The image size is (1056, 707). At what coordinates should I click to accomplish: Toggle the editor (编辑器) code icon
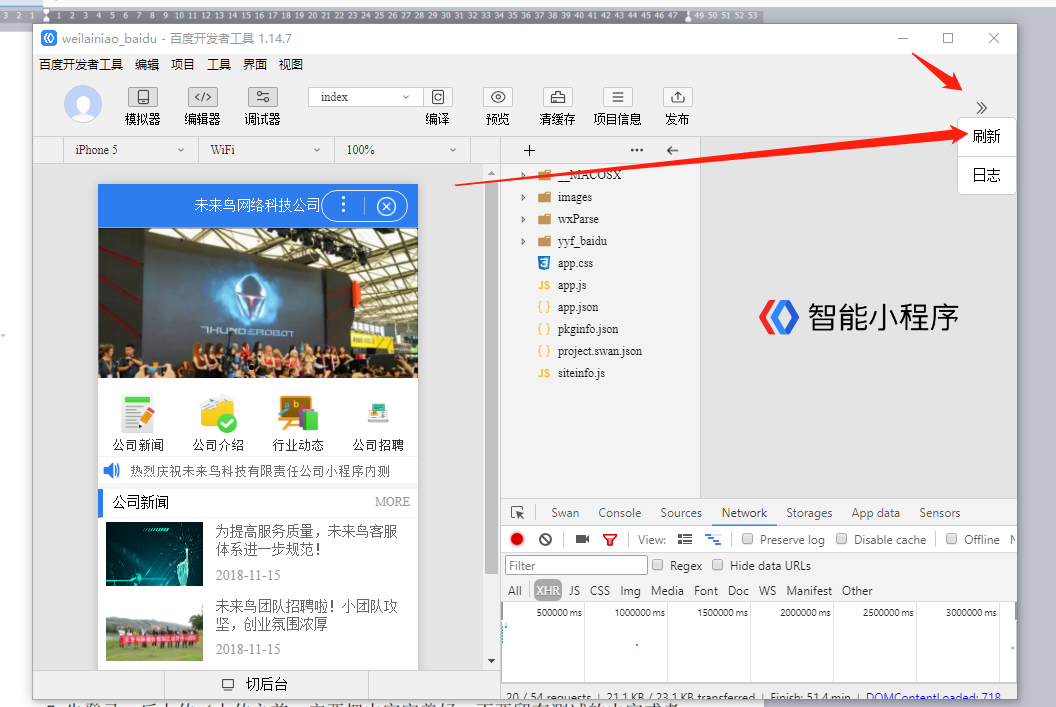point(202,98)
